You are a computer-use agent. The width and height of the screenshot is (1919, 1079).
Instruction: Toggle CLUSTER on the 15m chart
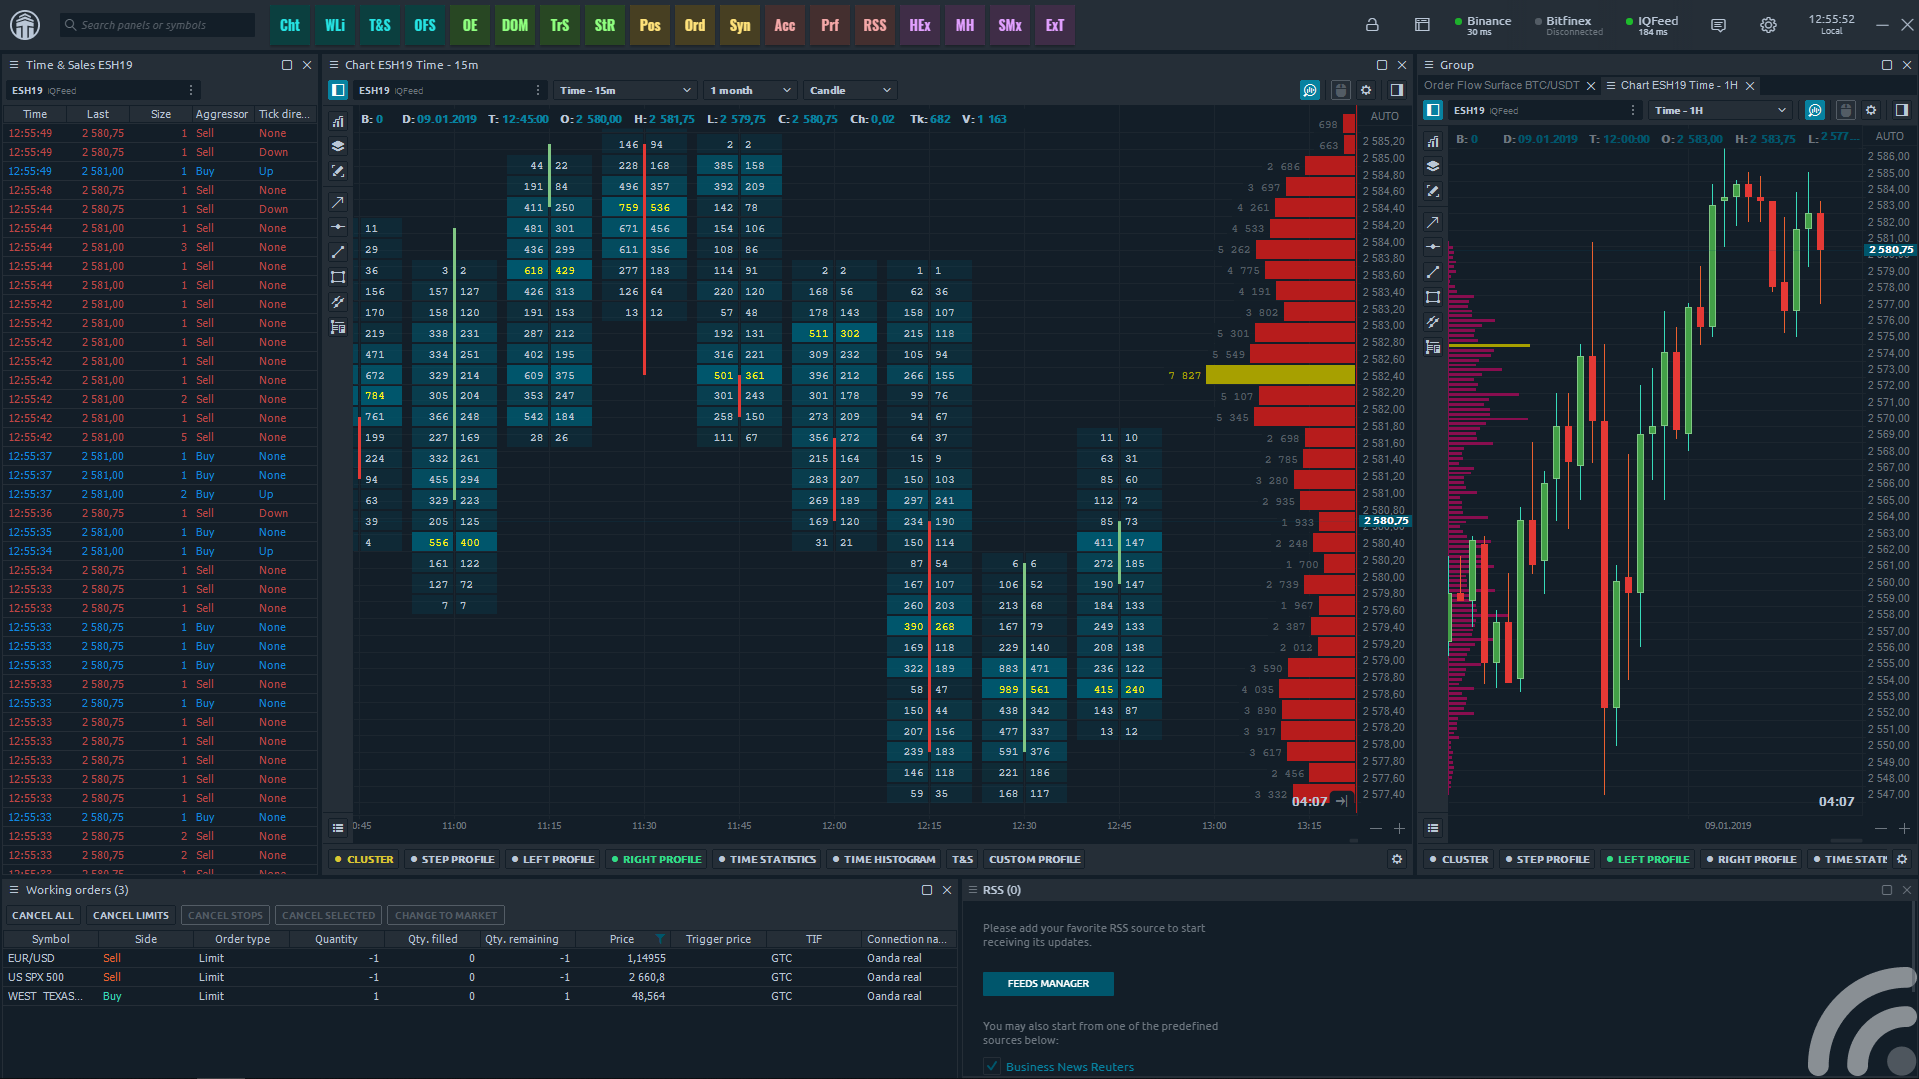point(364,859)
